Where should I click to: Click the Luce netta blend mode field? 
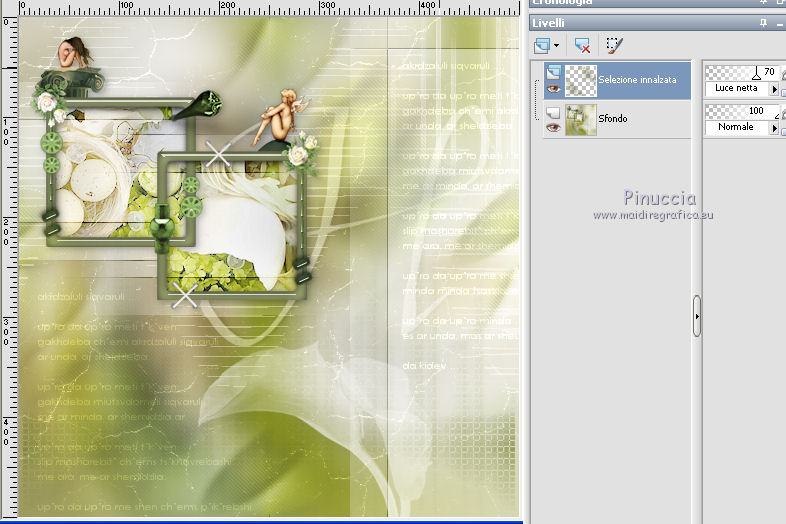coord(737,89)
